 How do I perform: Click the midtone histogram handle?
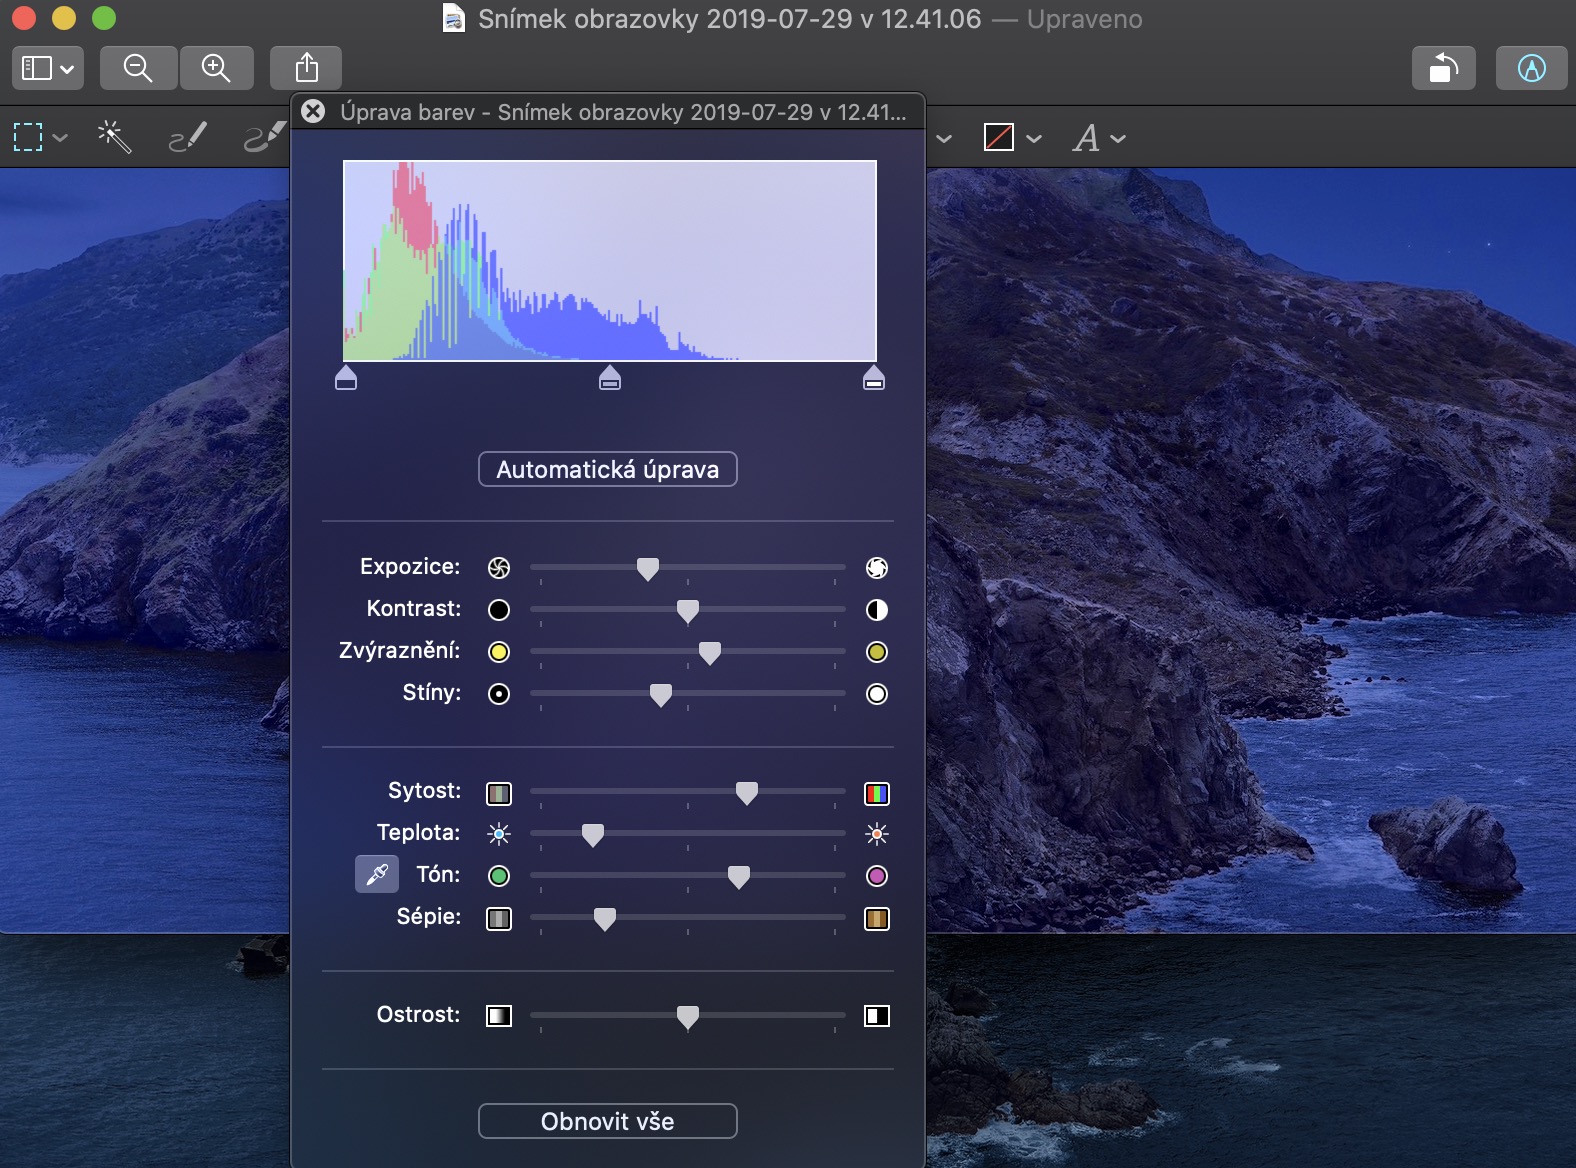[x=610, y=378]
